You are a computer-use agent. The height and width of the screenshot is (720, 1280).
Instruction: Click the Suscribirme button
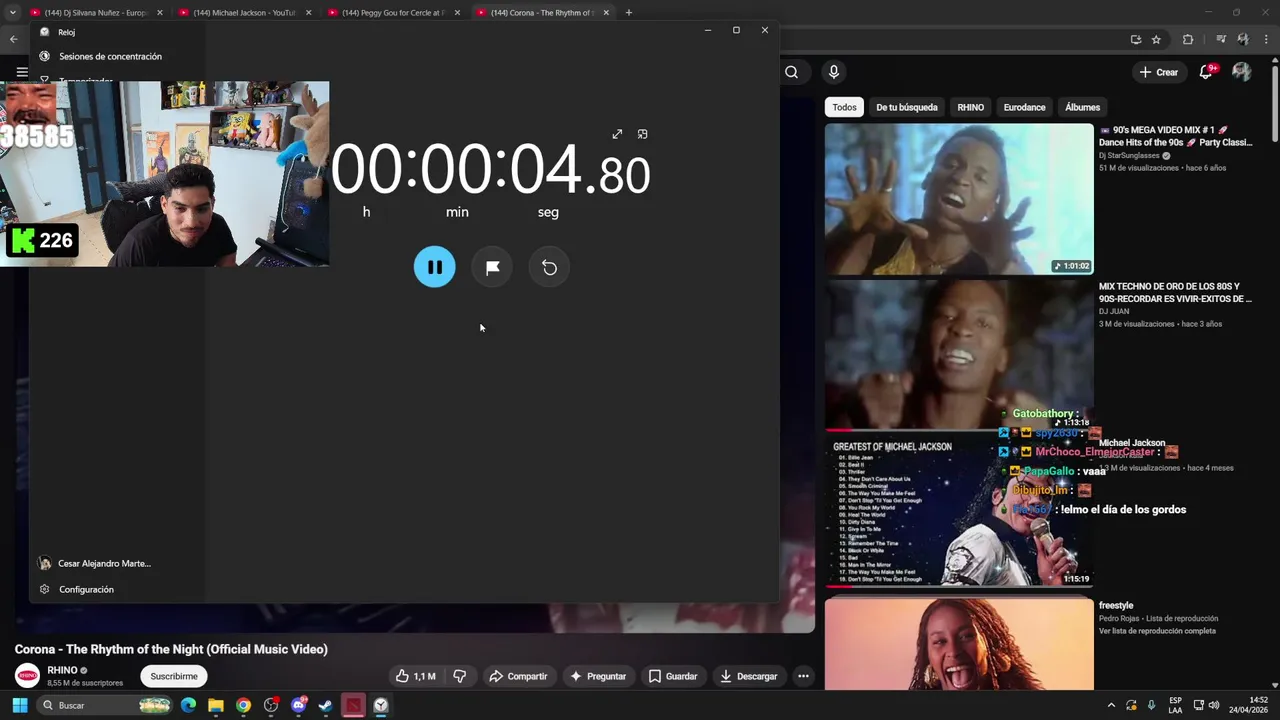coord(174,676)
